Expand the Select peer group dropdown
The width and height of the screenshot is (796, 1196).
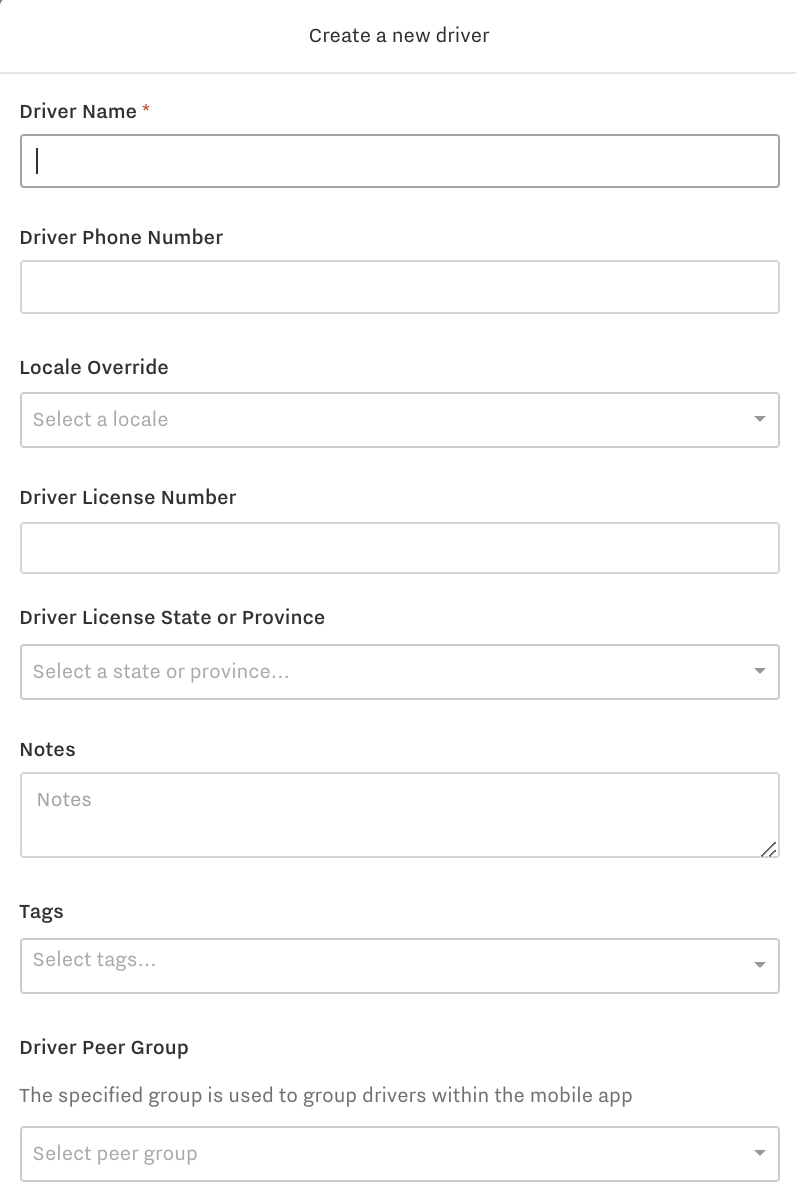pos(400,1153)
